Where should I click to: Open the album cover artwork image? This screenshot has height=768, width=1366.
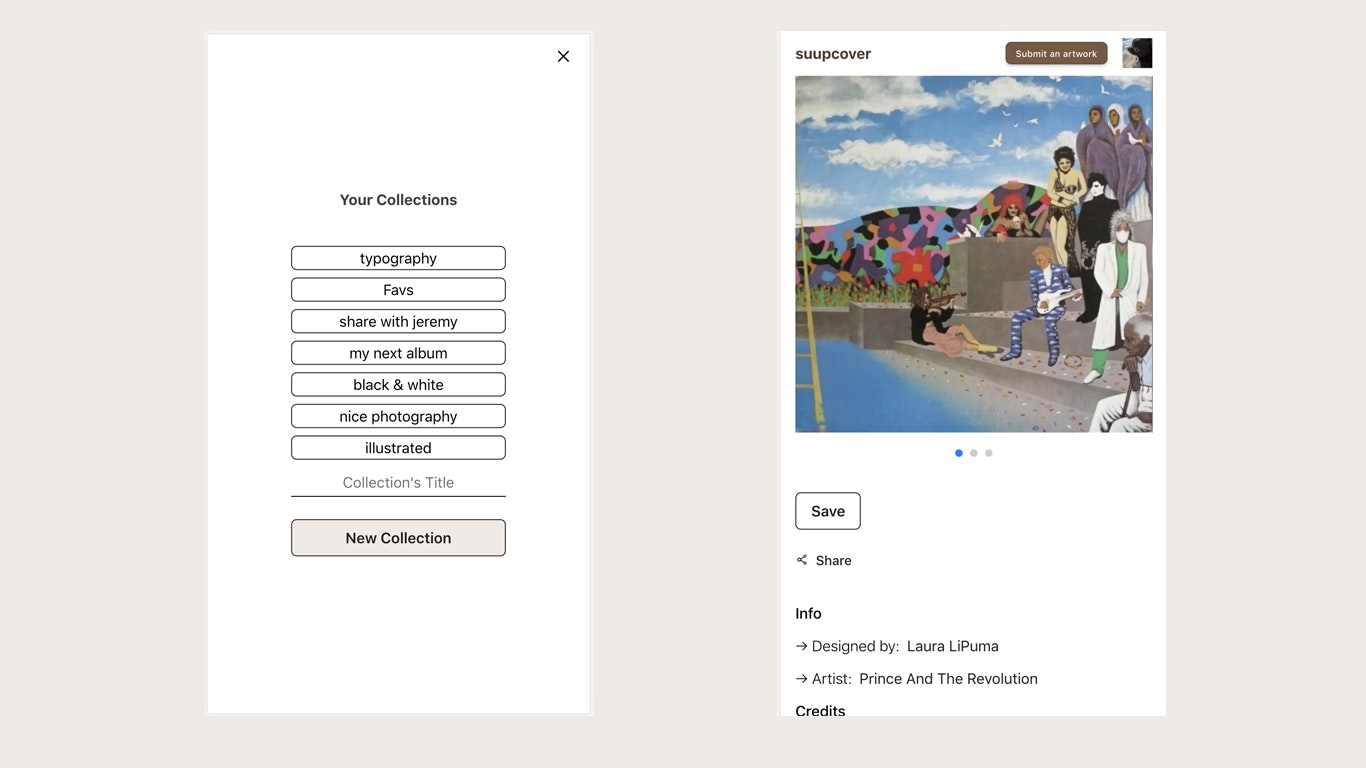(x=974, y=254)
